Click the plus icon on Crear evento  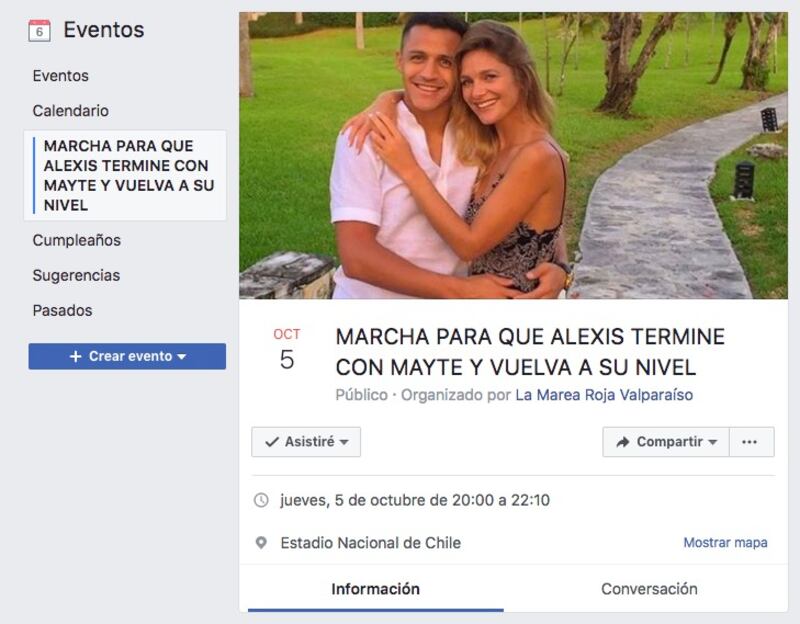tap(76, 356)
